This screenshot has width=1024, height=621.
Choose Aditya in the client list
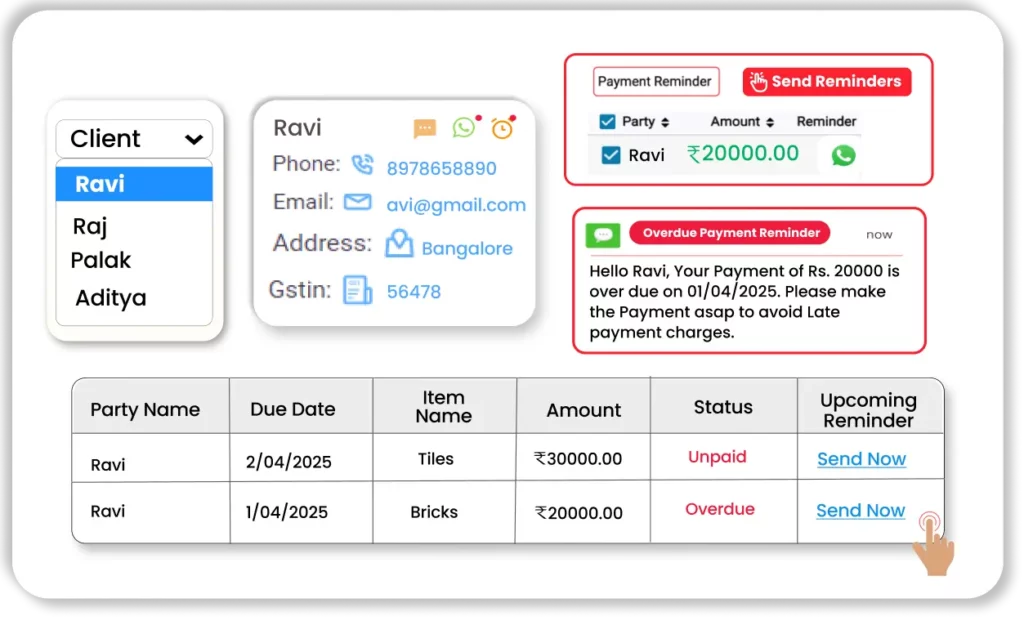(110, 298)
